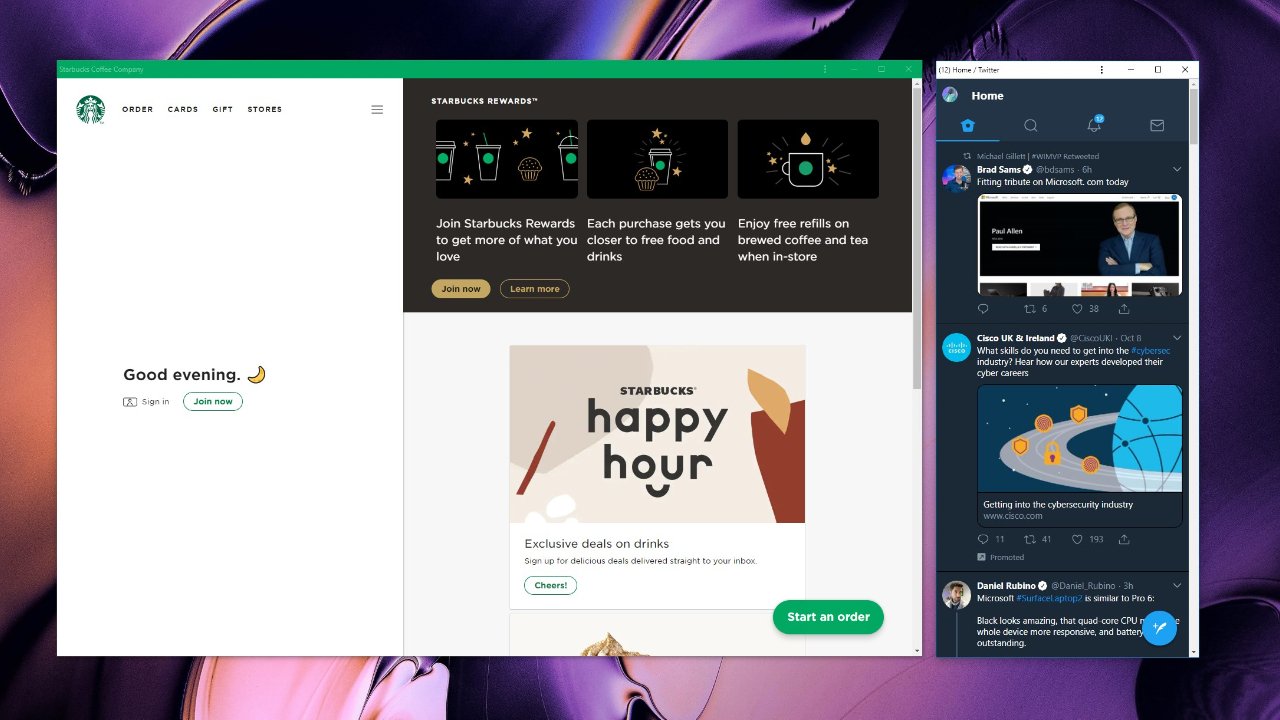Click the gold Join now rewards button
Image resolution: width=1280 pixels, height=720 pixels.
click(461, 289)
